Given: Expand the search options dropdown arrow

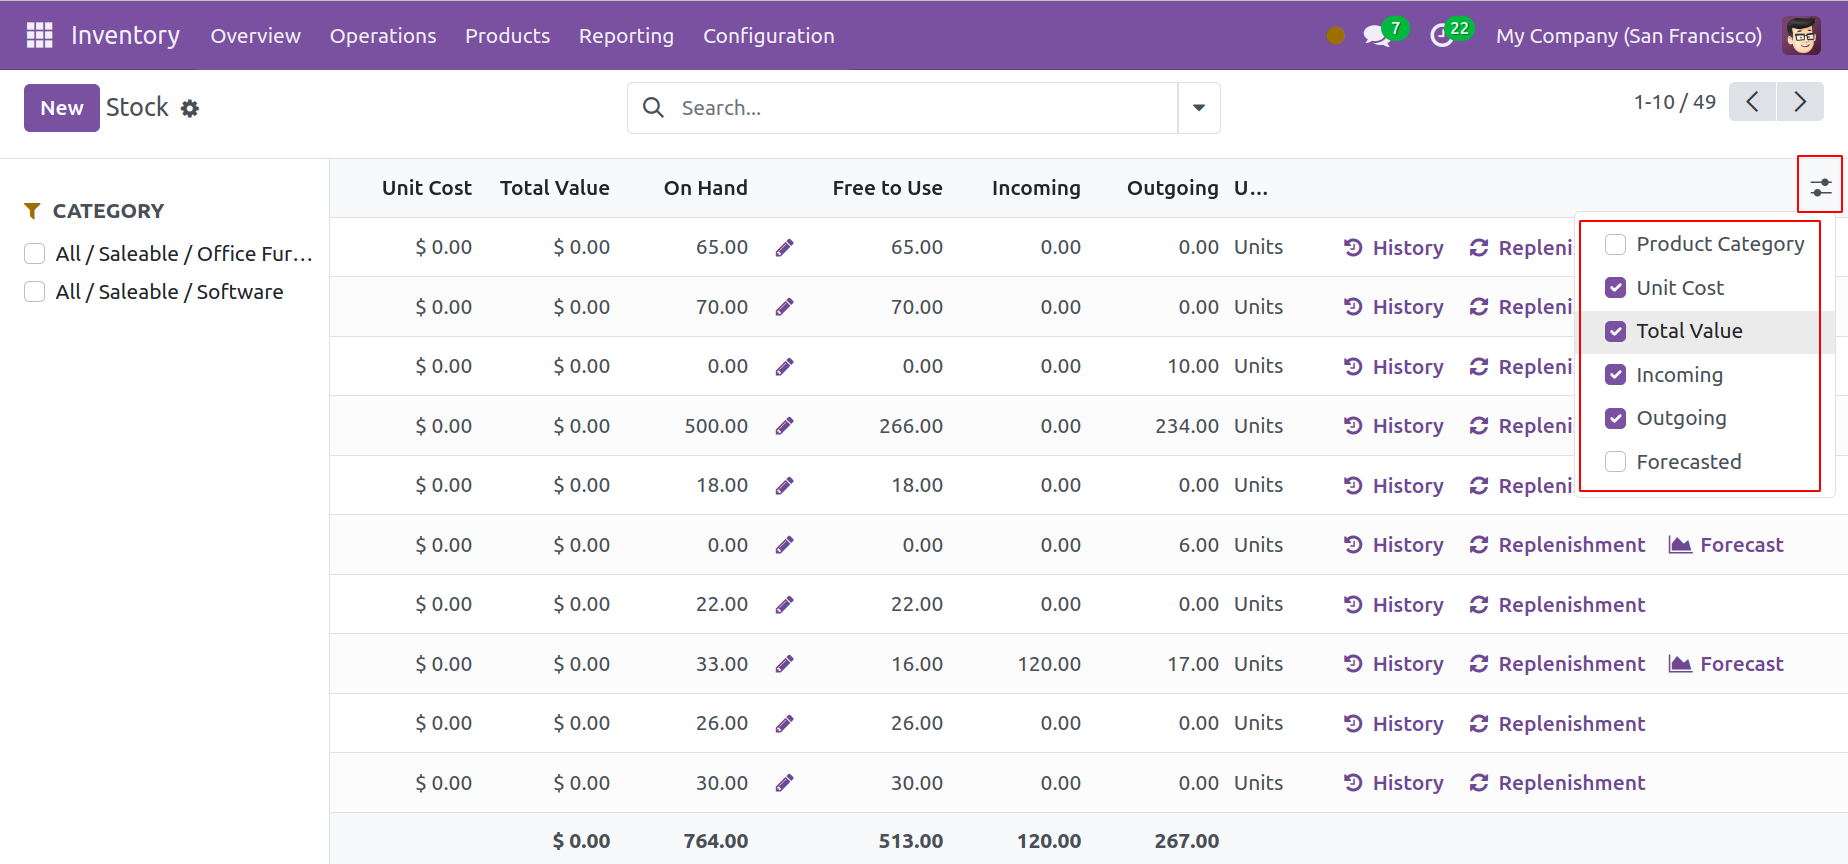Looking at the screenshot, I should pyautogui.click(x=1198, y=108).
